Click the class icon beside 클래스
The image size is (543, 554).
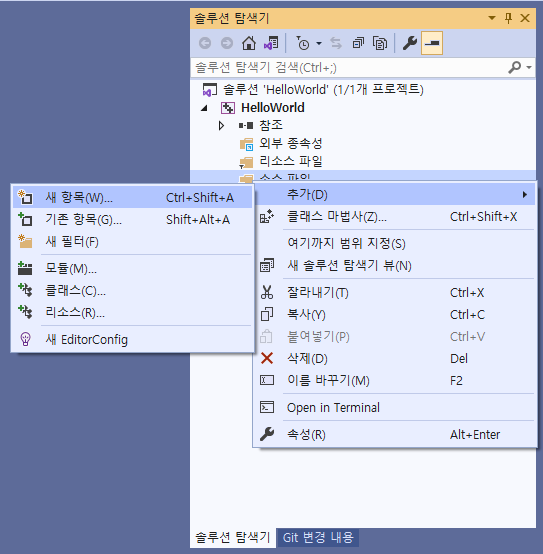[x=25, y=290]
